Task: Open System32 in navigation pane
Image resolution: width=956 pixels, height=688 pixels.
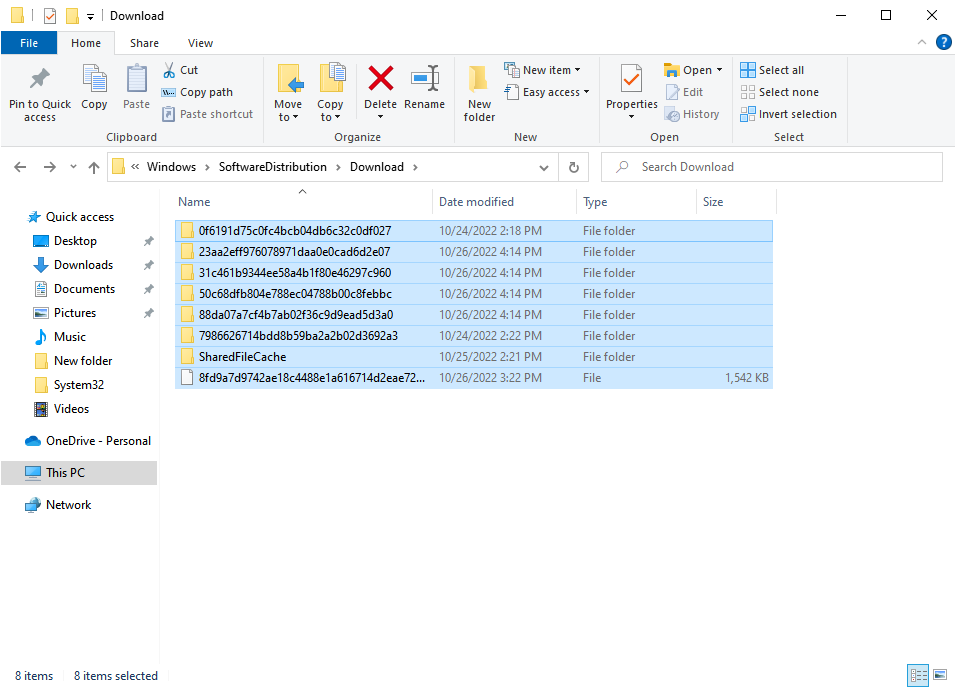Action: (x=79, y=385)
